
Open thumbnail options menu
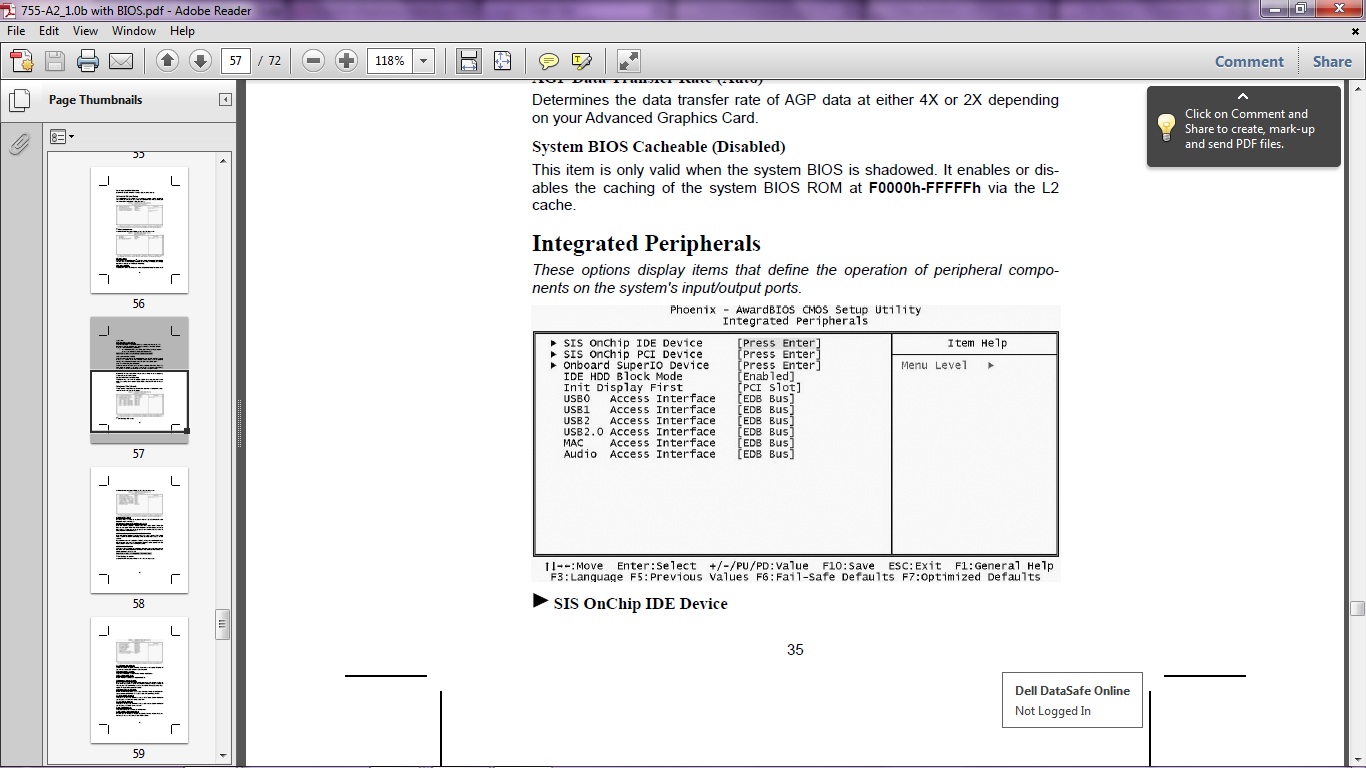tap(62, 136)
